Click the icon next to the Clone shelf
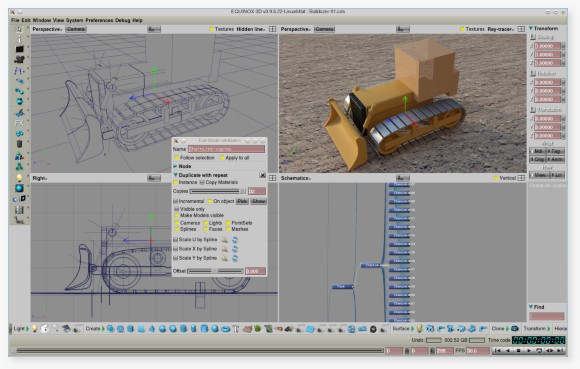Viewport: 580px width, 369px height. [x=515, y=328]
